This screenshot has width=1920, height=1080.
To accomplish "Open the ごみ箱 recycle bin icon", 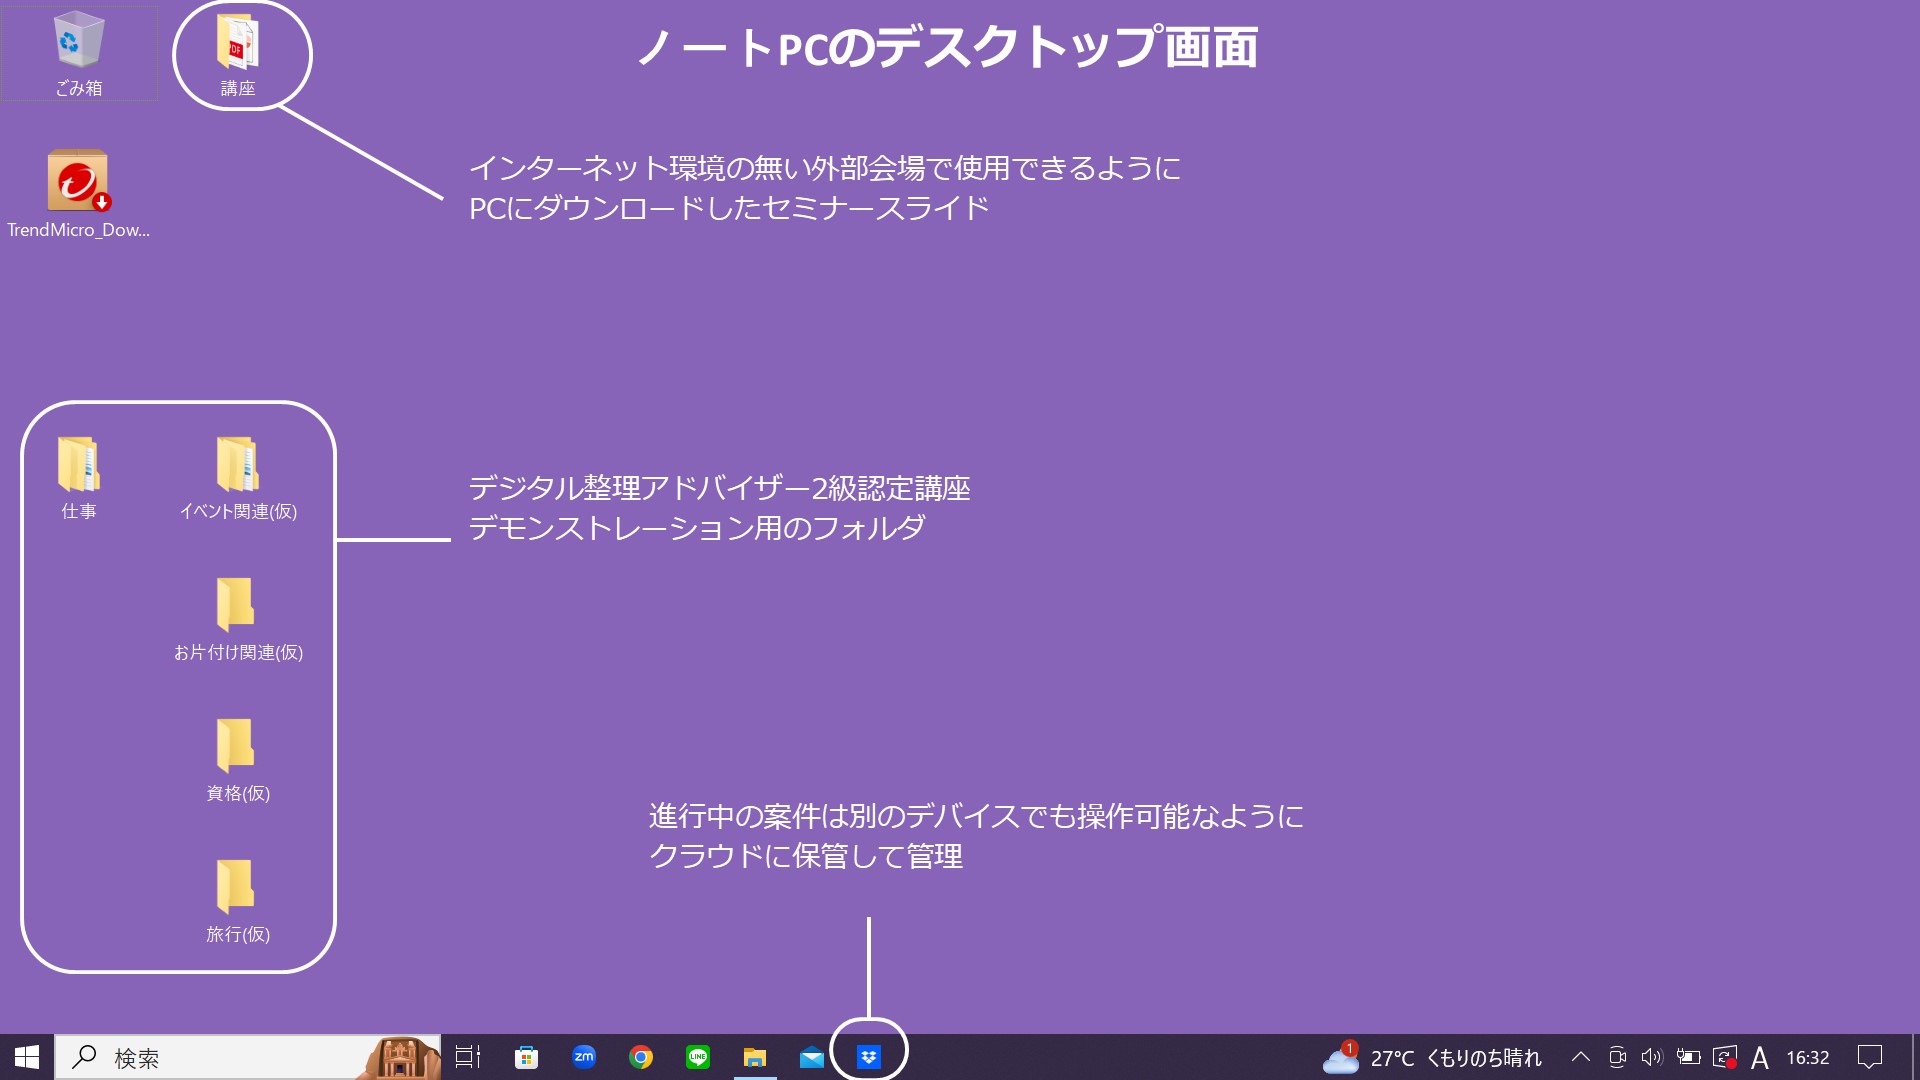I will pyautogui.click(x=78, y=54).
